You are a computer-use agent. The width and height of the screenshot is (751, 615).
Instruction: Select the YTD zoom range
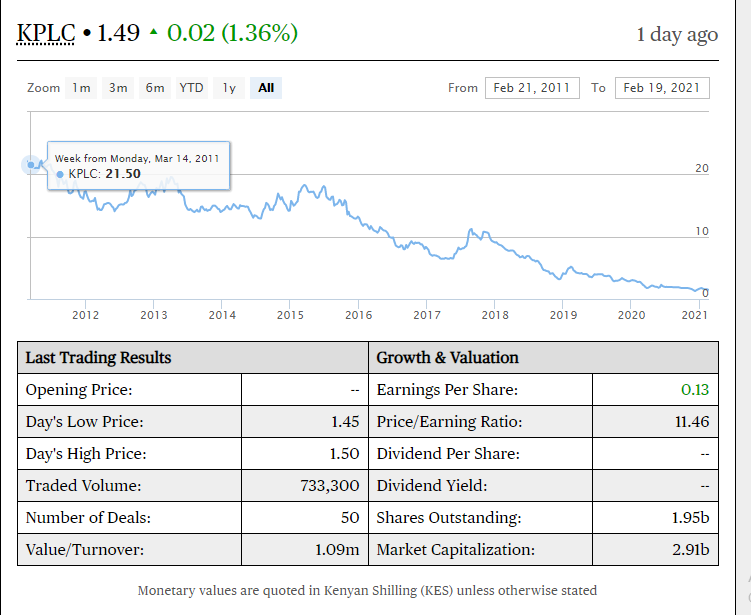coord(192,88)
